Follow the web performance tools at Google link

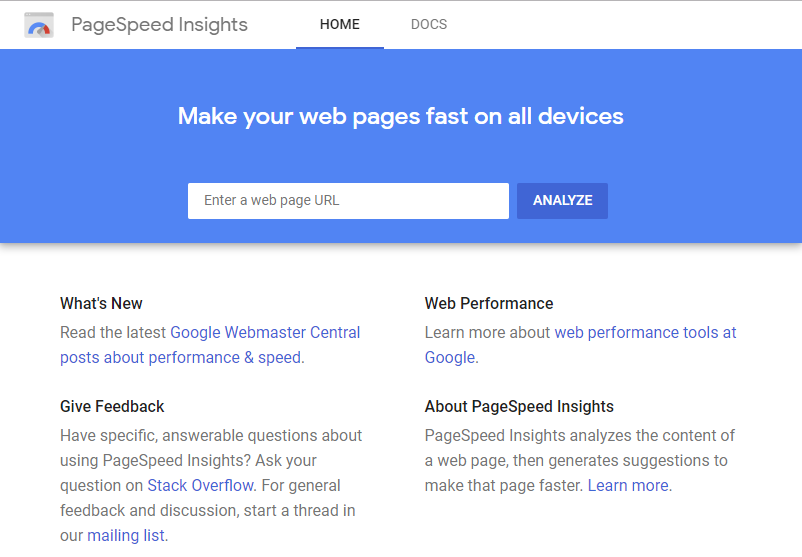pos(581,345)
